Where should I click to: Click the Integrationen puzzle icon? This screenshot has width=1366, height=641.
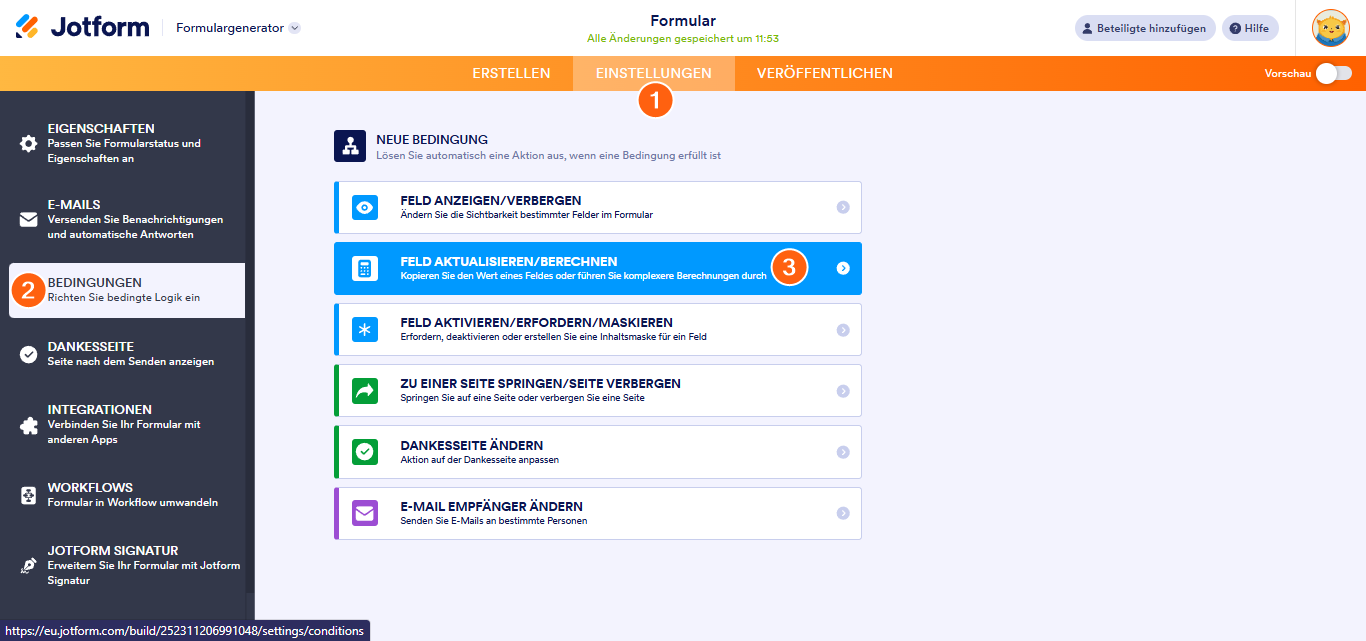(28, 425)
